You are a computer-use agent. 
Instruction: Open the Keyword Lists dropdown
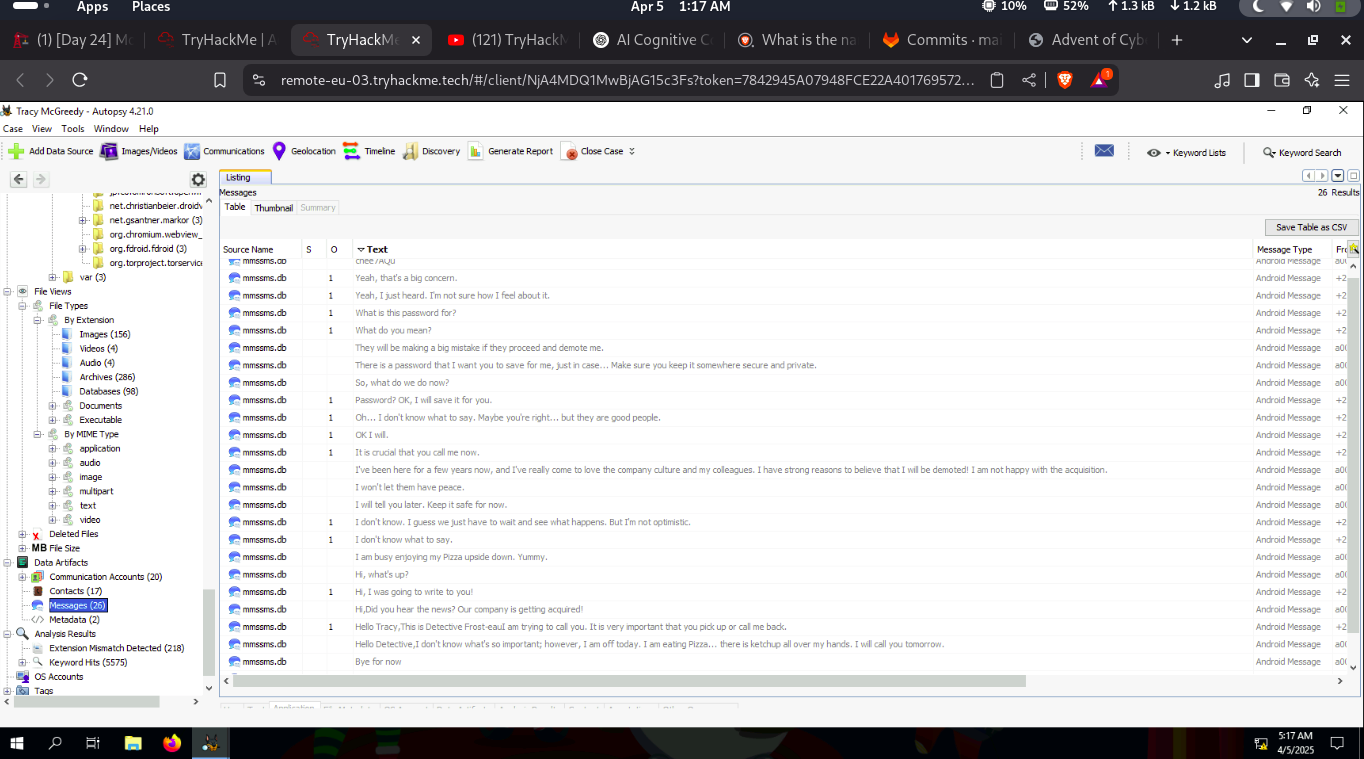coord(1186,153)
